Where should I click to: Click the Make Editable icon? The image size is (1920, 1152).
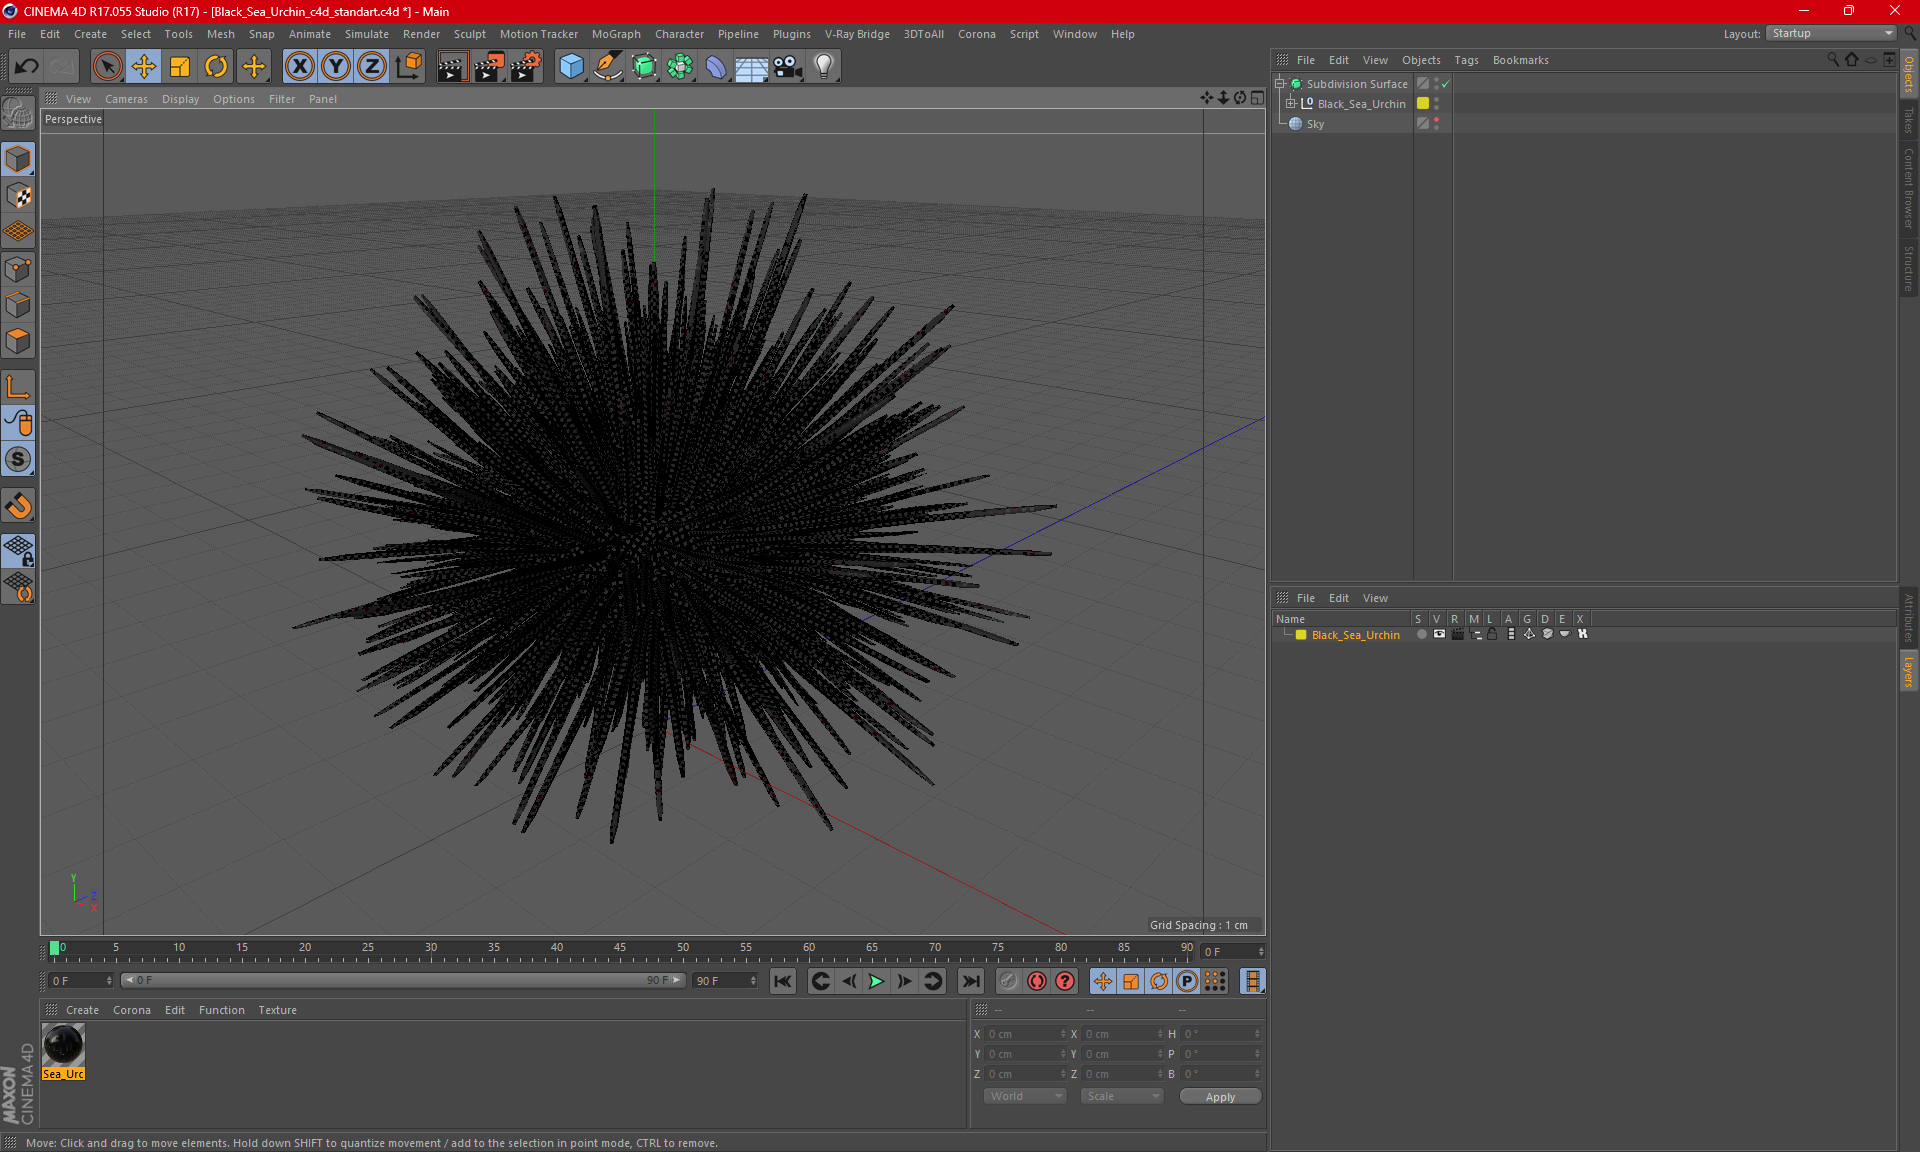(18, 114)
